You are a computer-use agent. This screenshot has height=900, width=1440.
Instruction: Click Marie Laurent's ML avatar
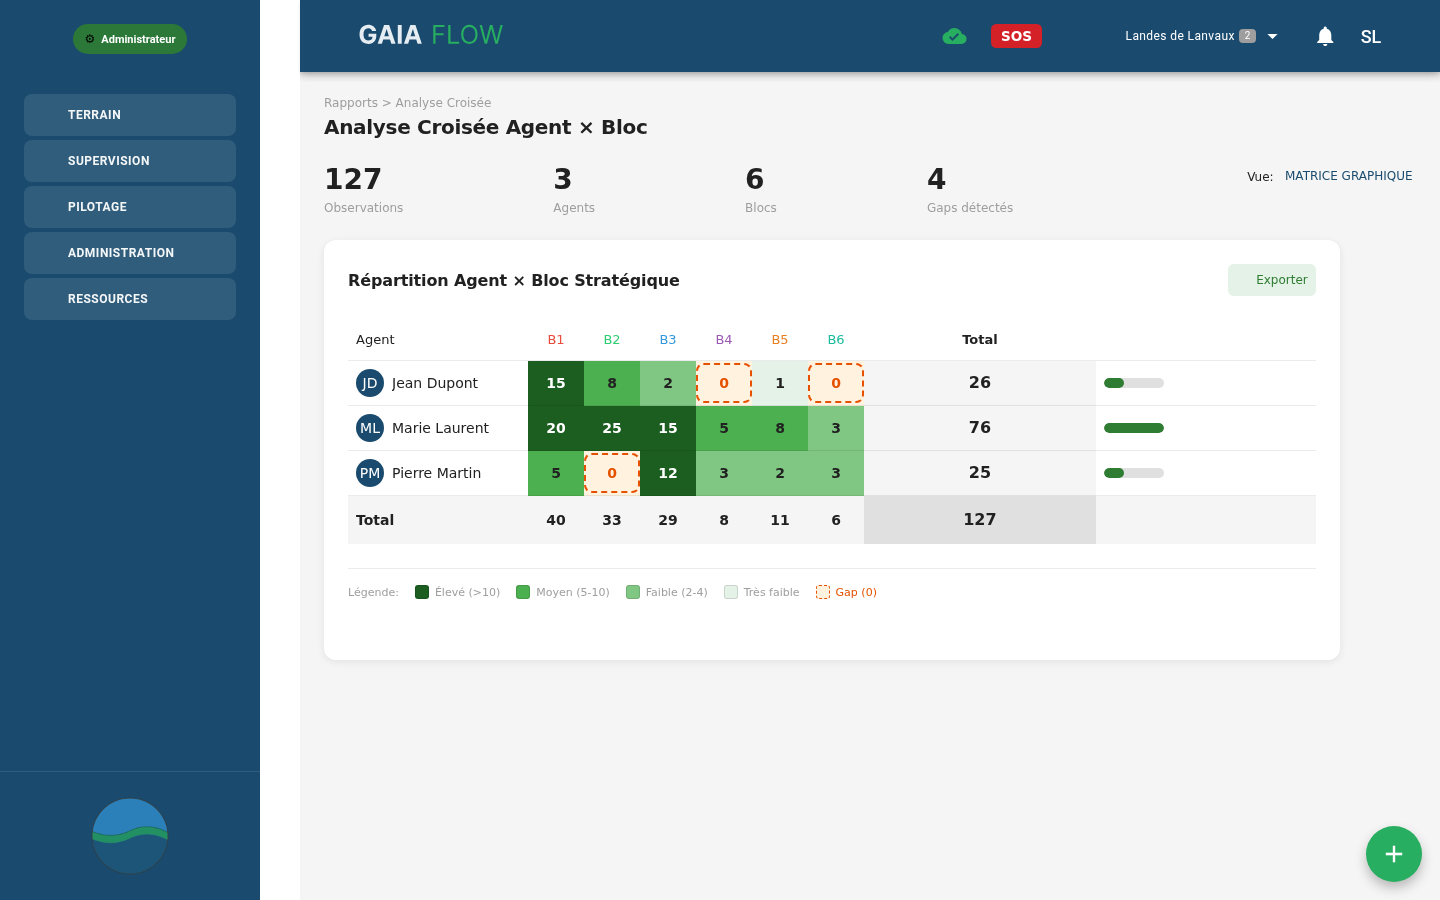[370, 428]
